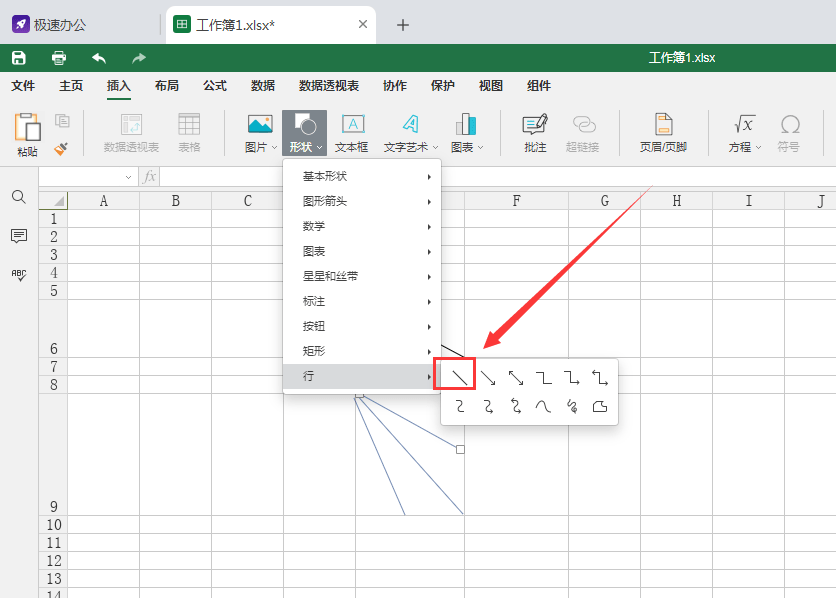Open the Name Box dropdown
Screen dimensions: 836x598
(127, 175)
